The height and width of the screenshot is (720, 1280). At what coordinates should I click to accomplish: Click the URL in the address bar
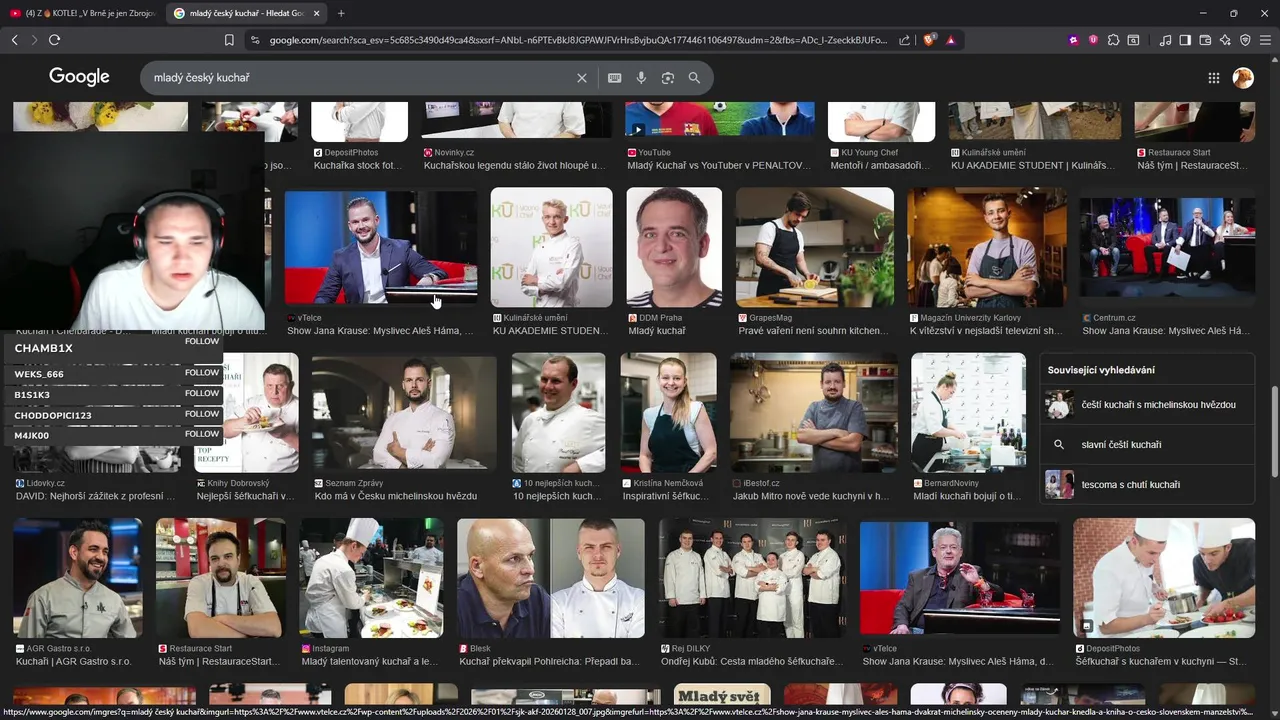pyautogui.click(x=578, y=40)
